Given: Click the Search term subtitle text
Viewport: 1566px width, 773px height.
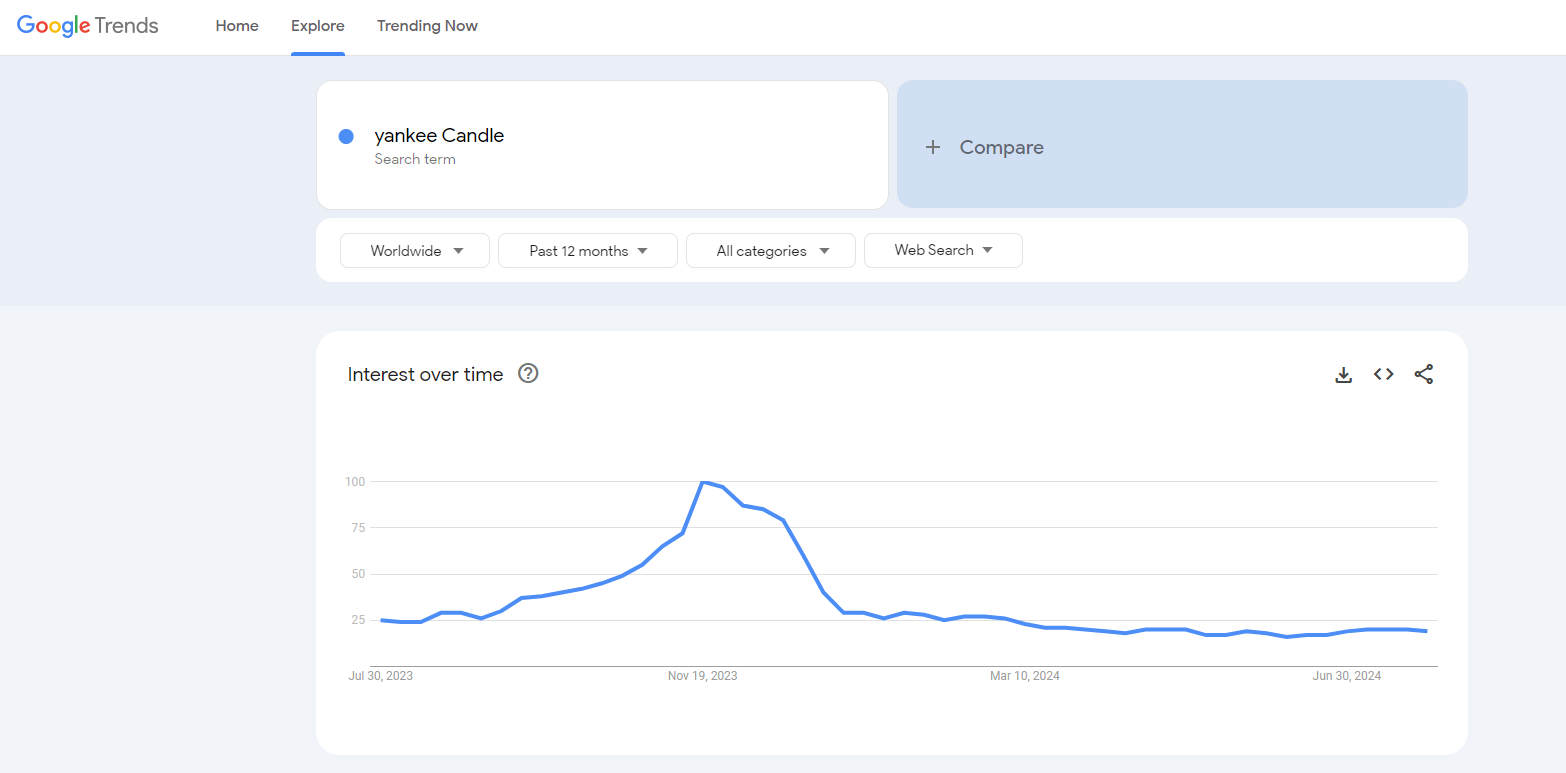Looking at the screenshot, I should coord(415,159).
